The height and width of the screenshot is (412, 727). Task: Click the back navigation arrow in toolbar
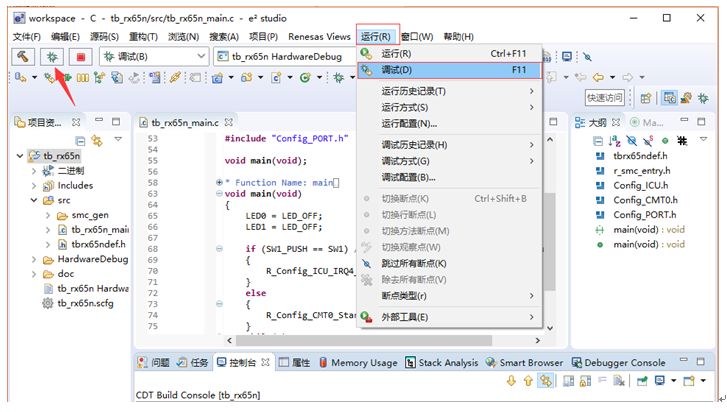pos(598,77)
